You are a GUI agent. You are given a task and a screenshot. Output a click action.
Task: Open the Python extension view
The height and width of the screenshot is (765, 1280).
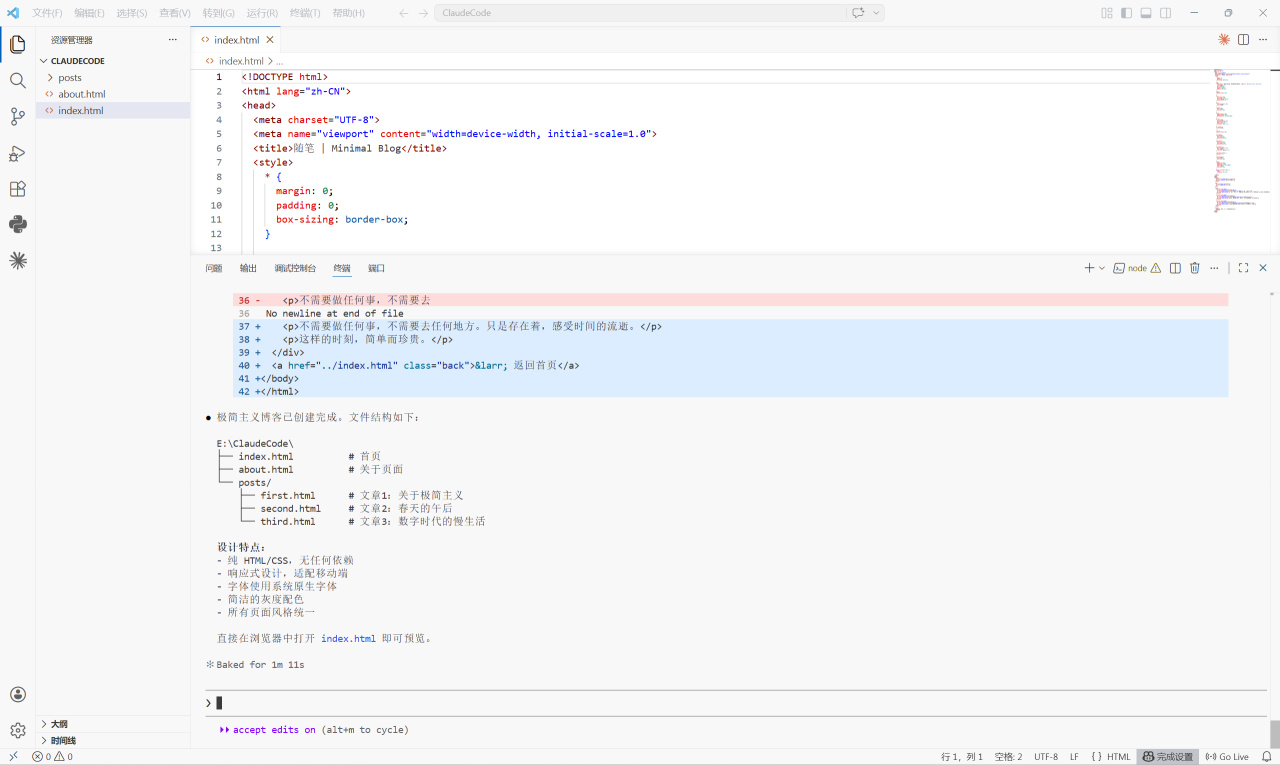tap(17, 224)
